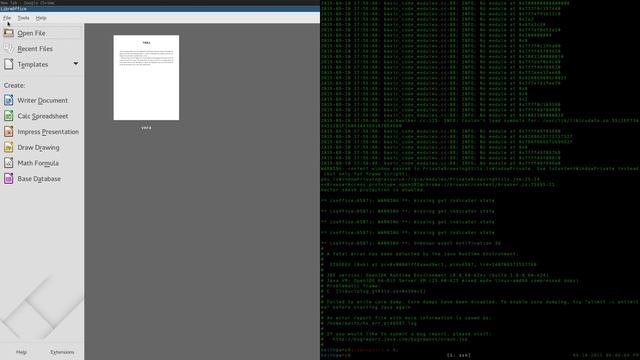Viewport: 640px width, 360px height.
Task: Click the Recent Files clock icon
Action: coord(9,48)
